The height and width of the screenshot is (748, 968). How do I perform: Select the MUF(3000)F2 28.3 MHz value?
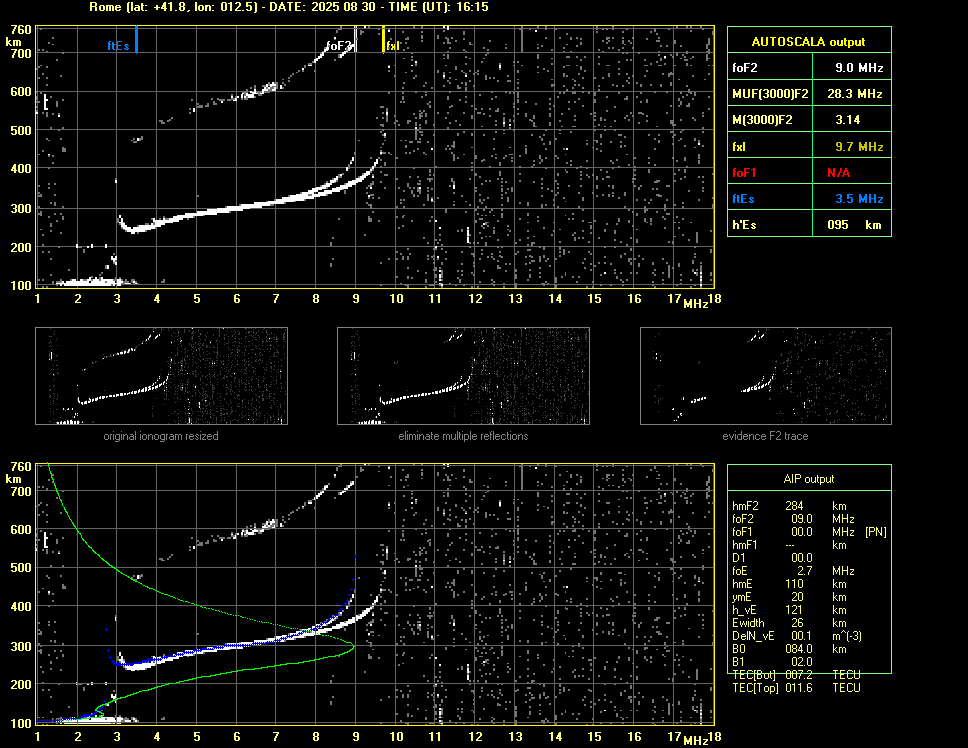(854, 94)
